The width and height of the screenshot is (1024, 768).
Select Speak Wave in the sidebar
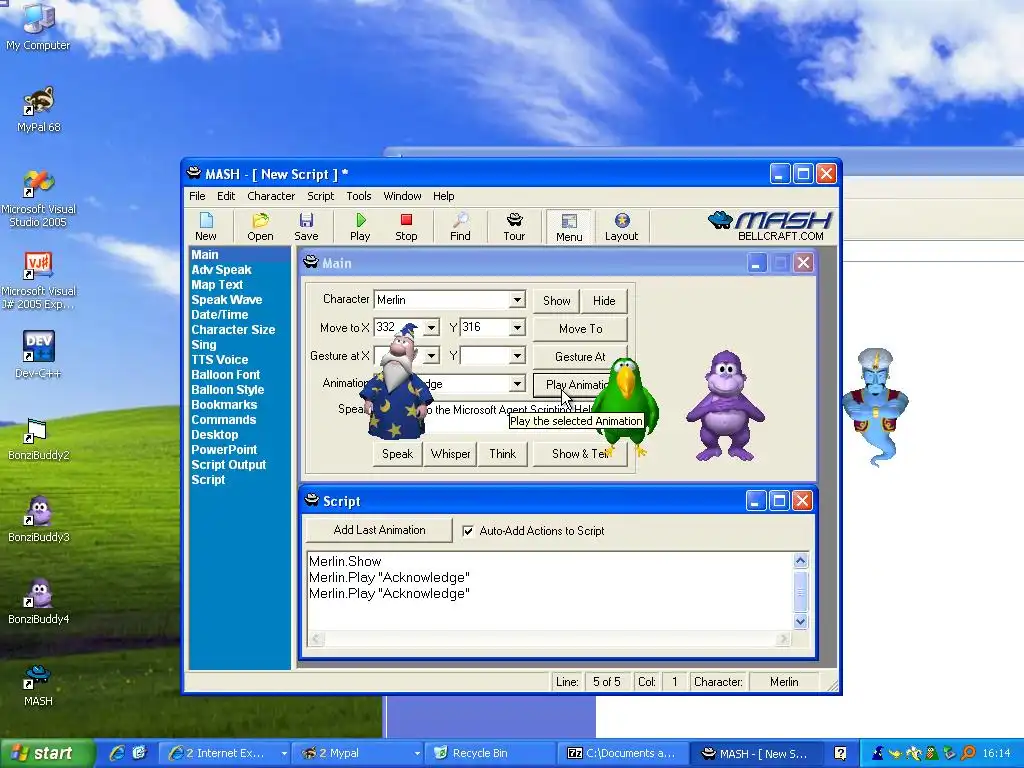[x=227, y=300]
